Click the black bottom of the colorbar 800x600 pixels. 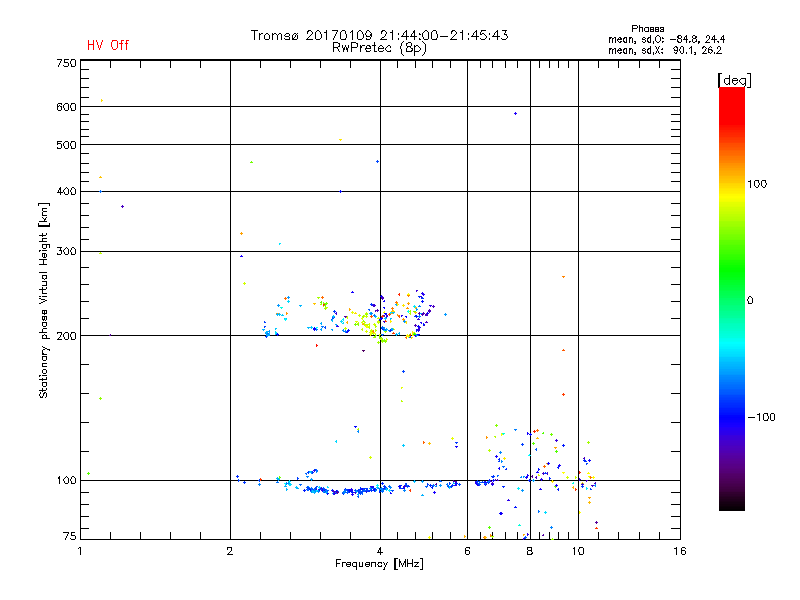pos(732,504)
